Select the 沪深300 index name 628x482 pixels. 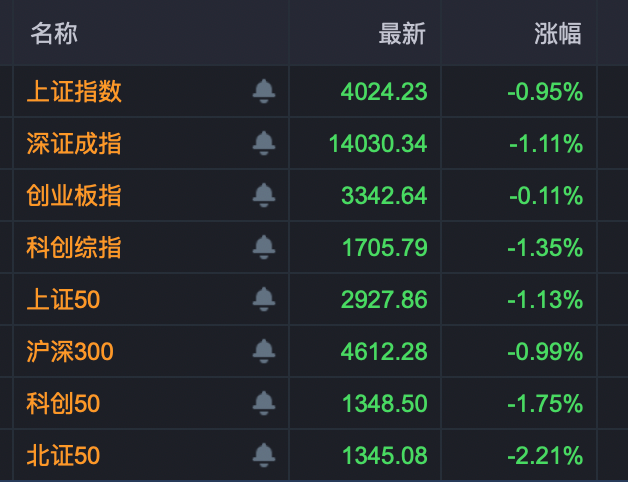click(x=70, y=351)
